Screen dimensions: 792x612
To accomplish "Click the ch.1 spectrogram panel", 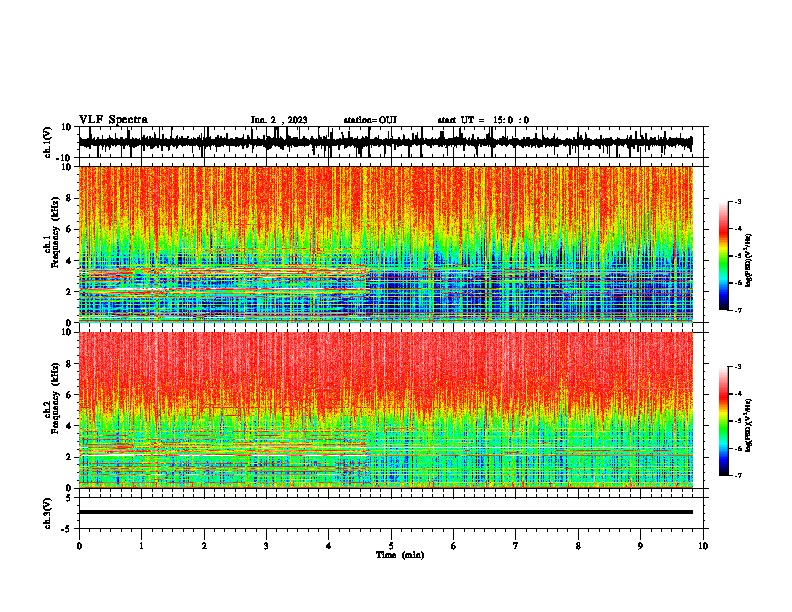I will [x=385, y=244].
